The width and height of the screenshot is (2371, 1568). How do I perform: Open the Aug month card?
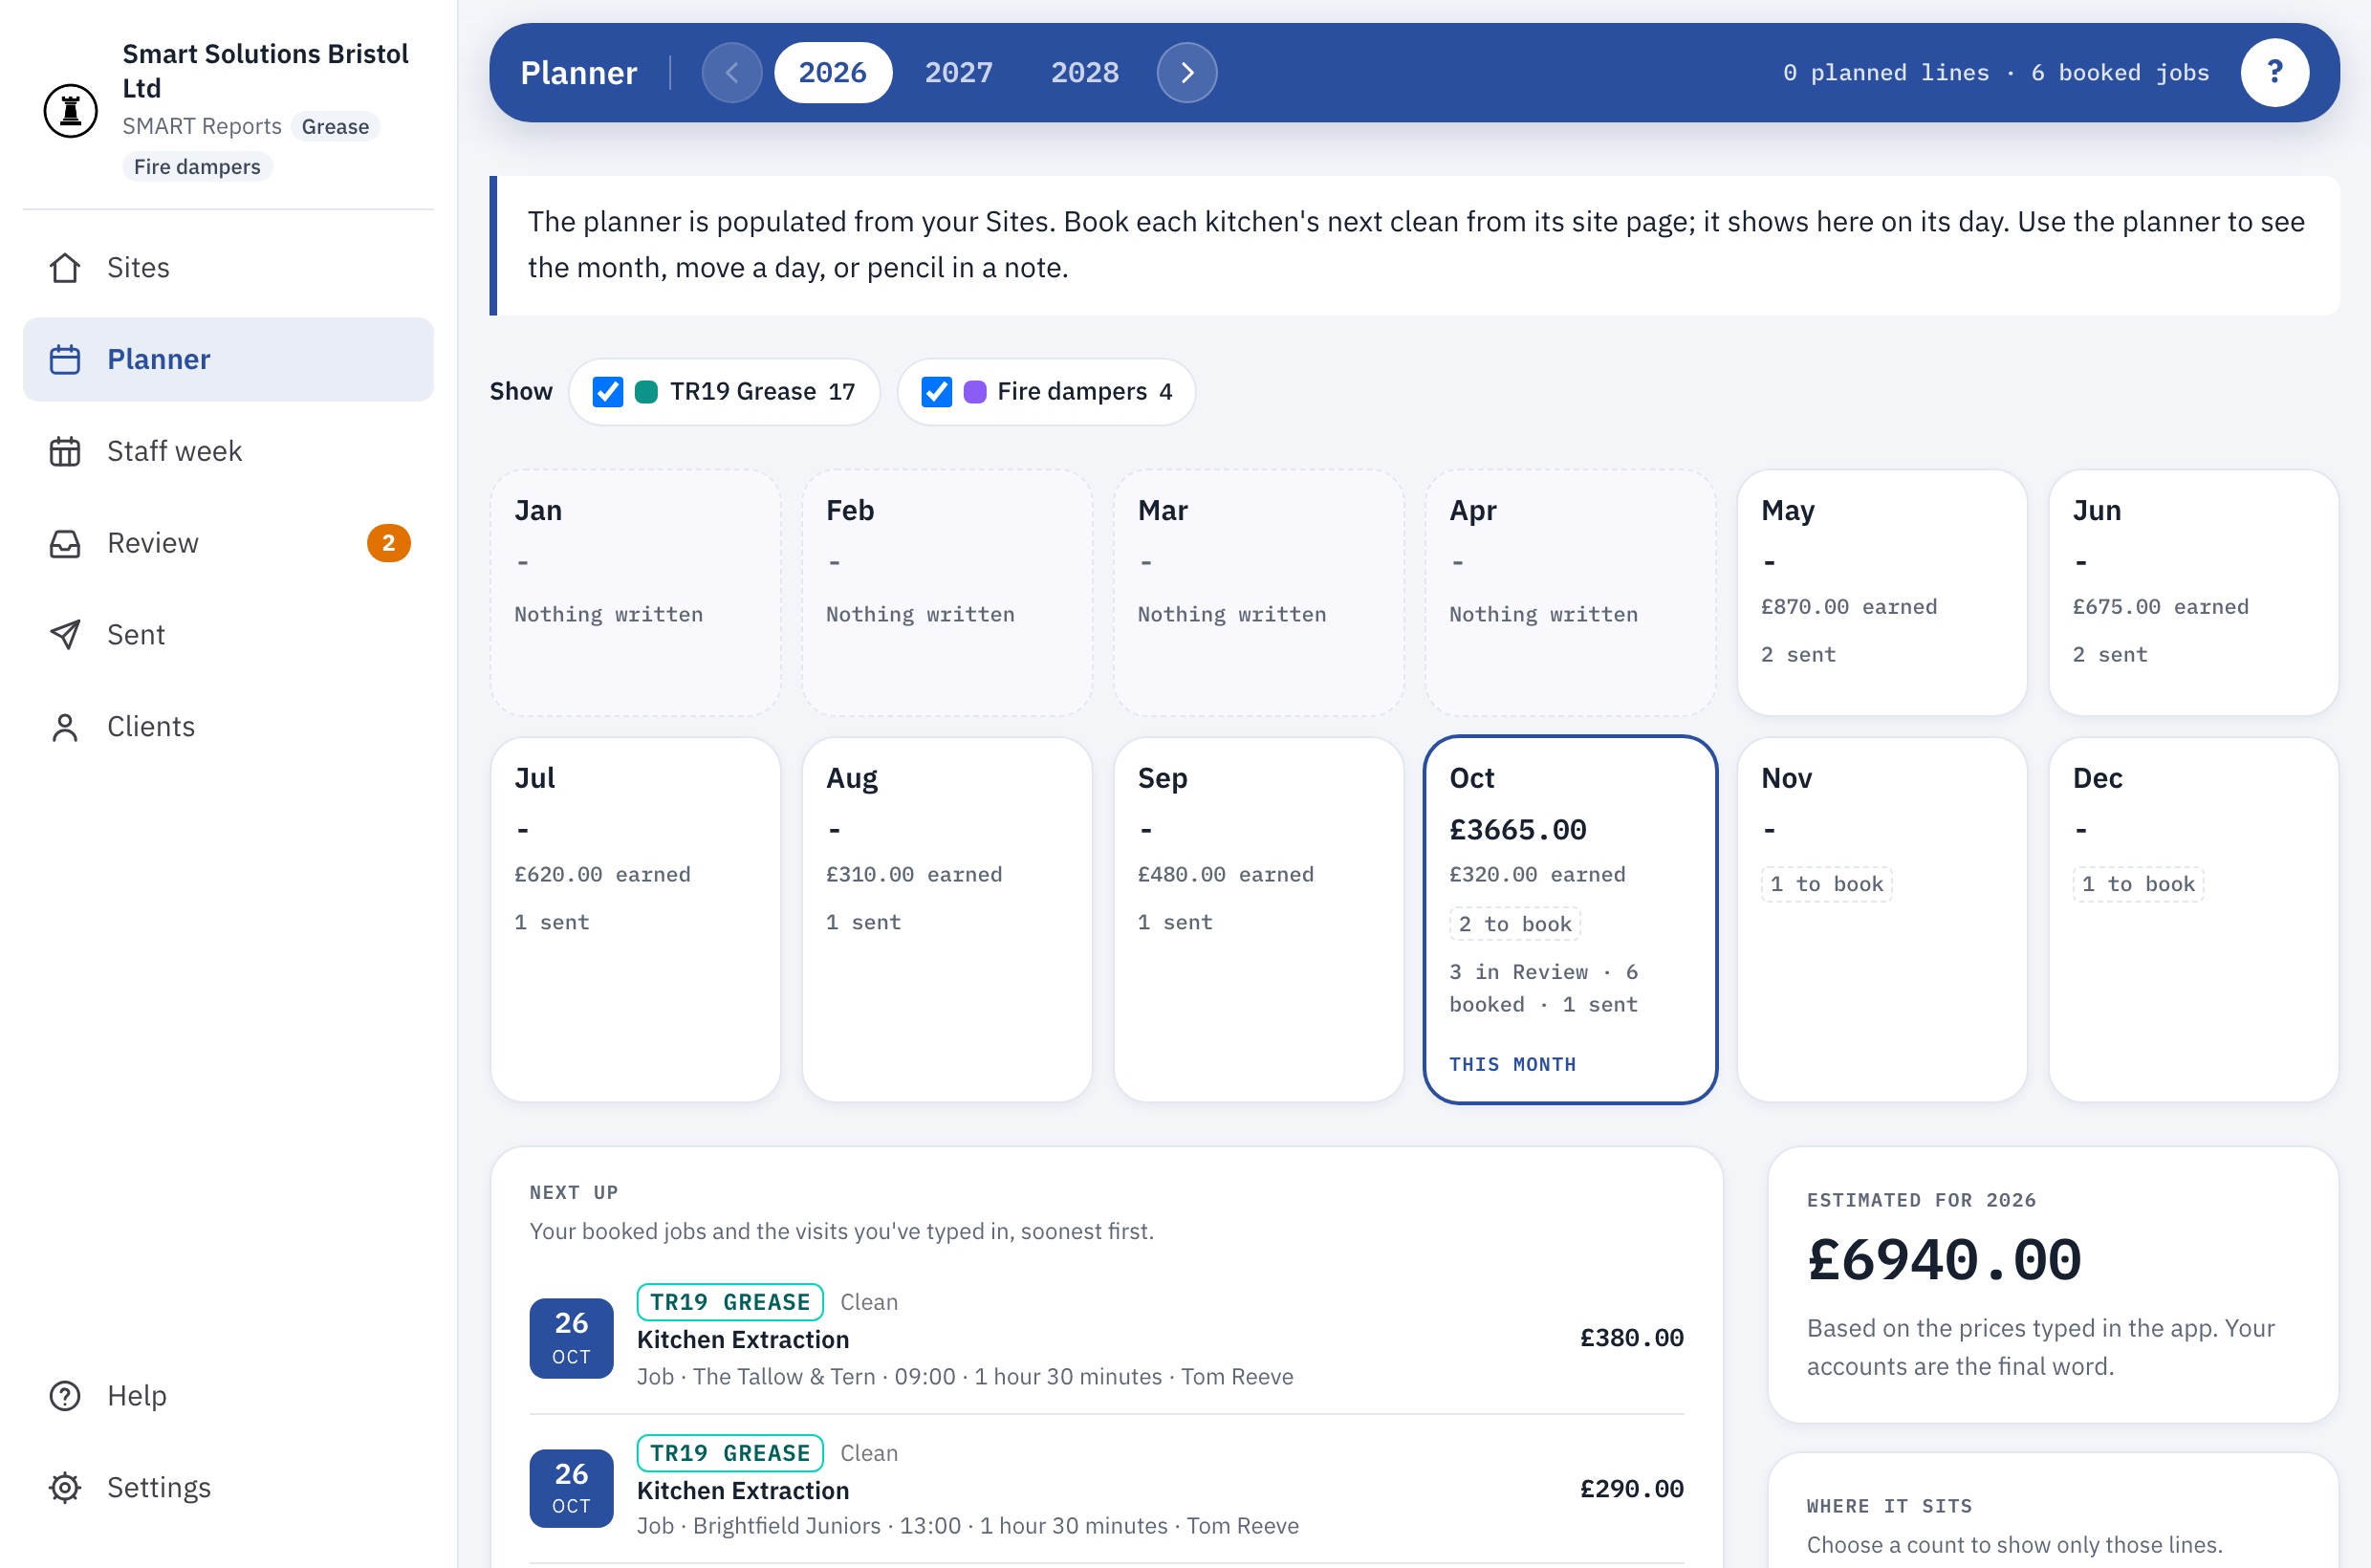pos(947,920)
